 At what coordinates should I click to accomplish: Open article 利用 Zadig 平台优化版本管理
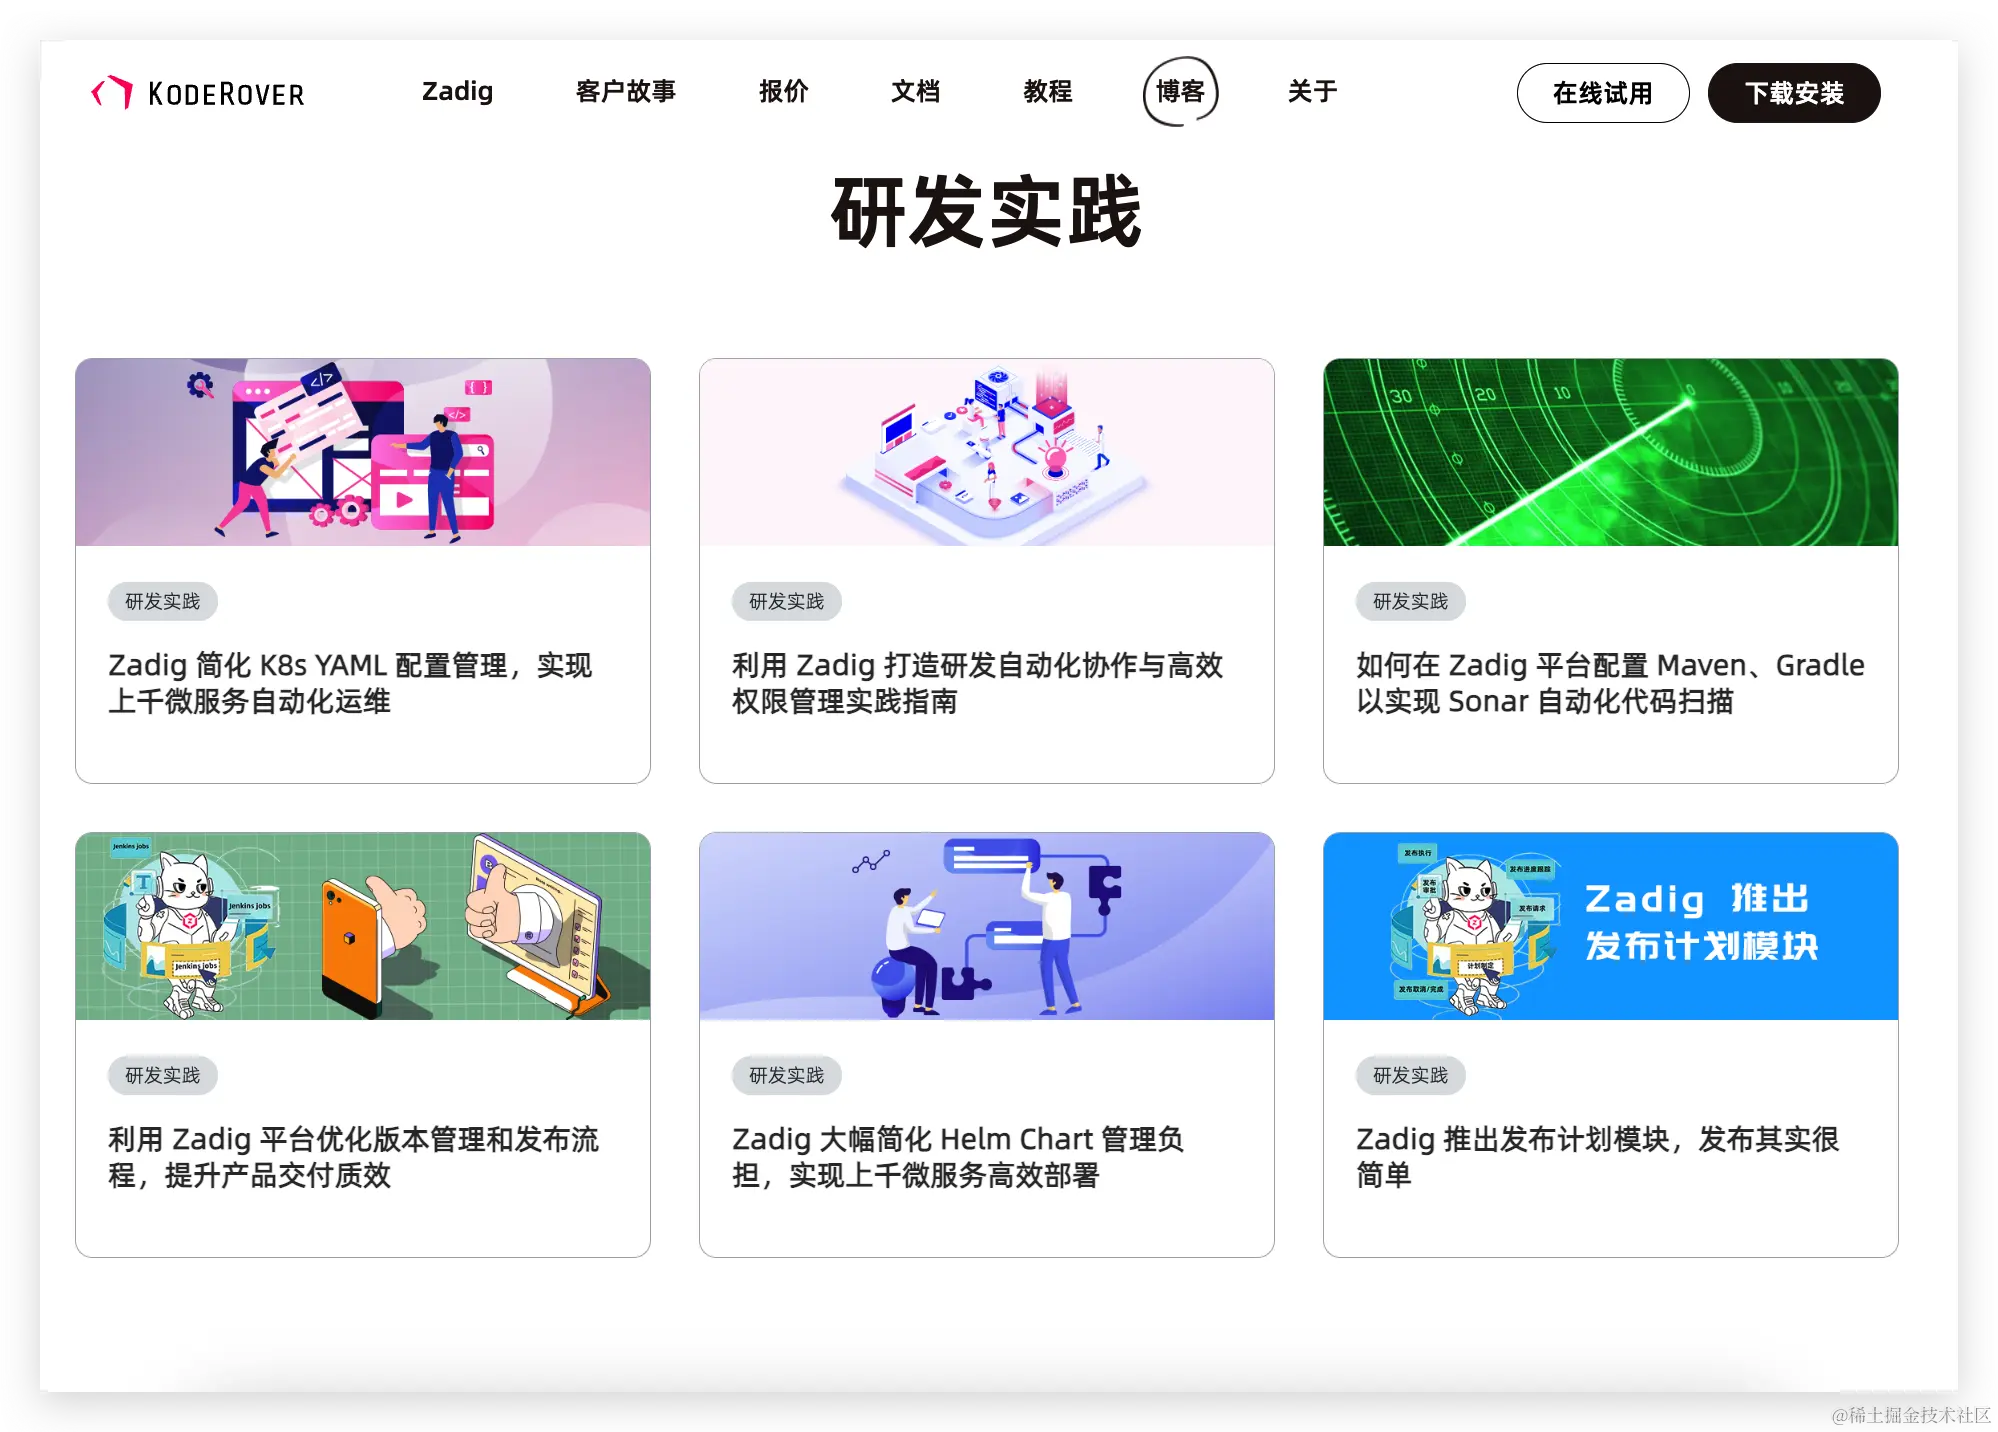pos(353,1157)
